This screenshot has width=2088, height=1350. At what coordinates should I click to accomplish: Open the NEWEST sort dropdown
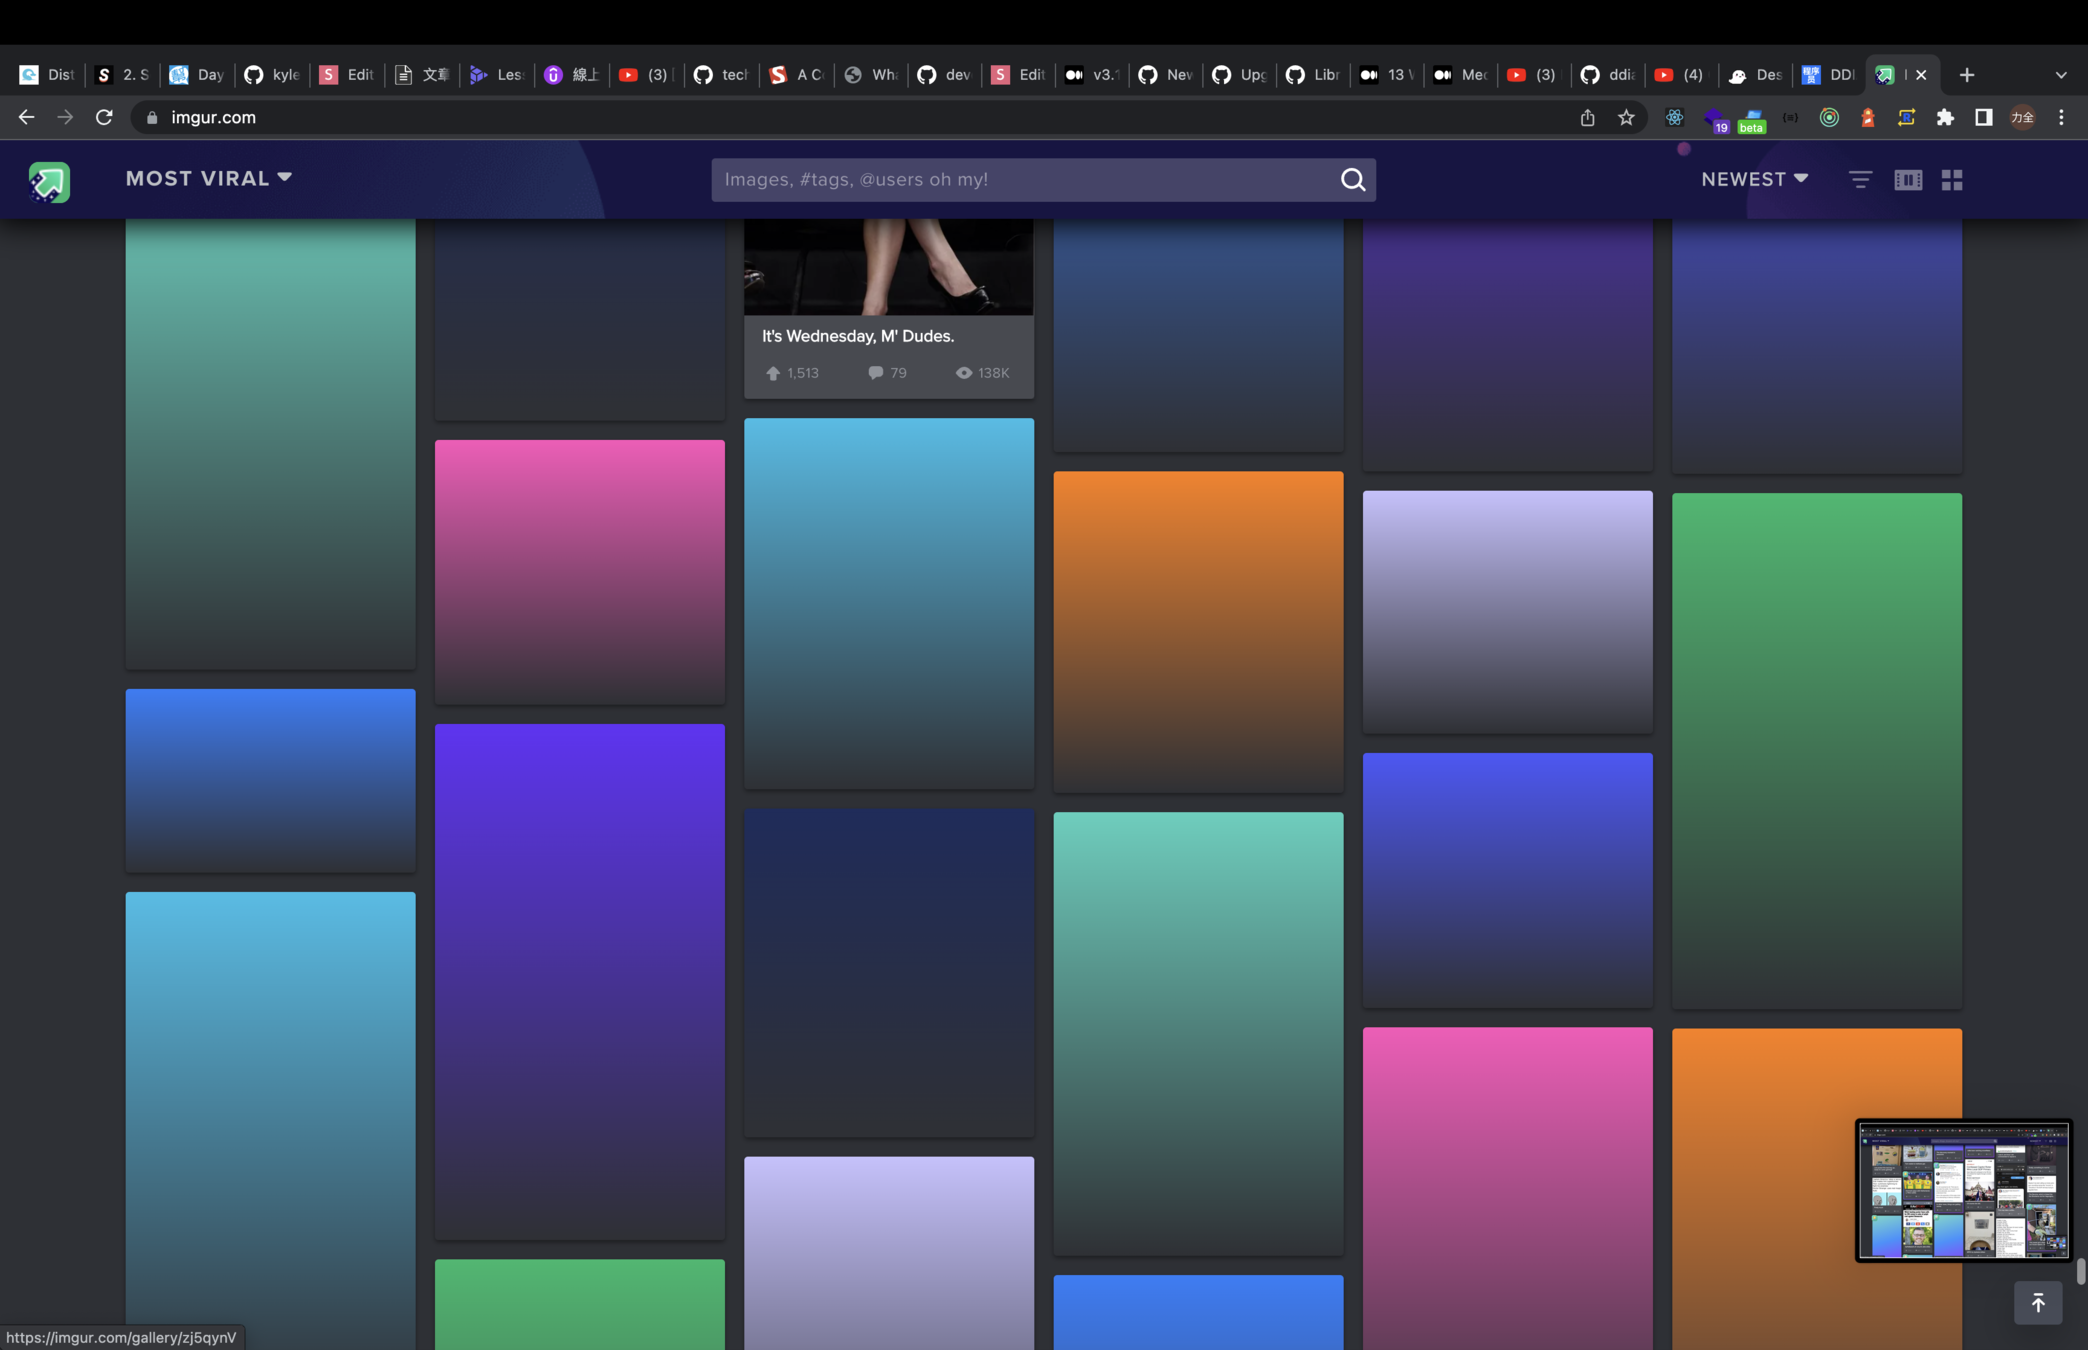tap(1754, 180)
